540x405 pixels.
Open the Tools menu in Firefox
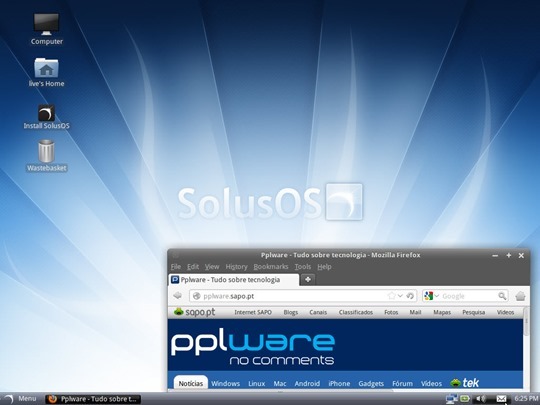click(x=303, y=267)
